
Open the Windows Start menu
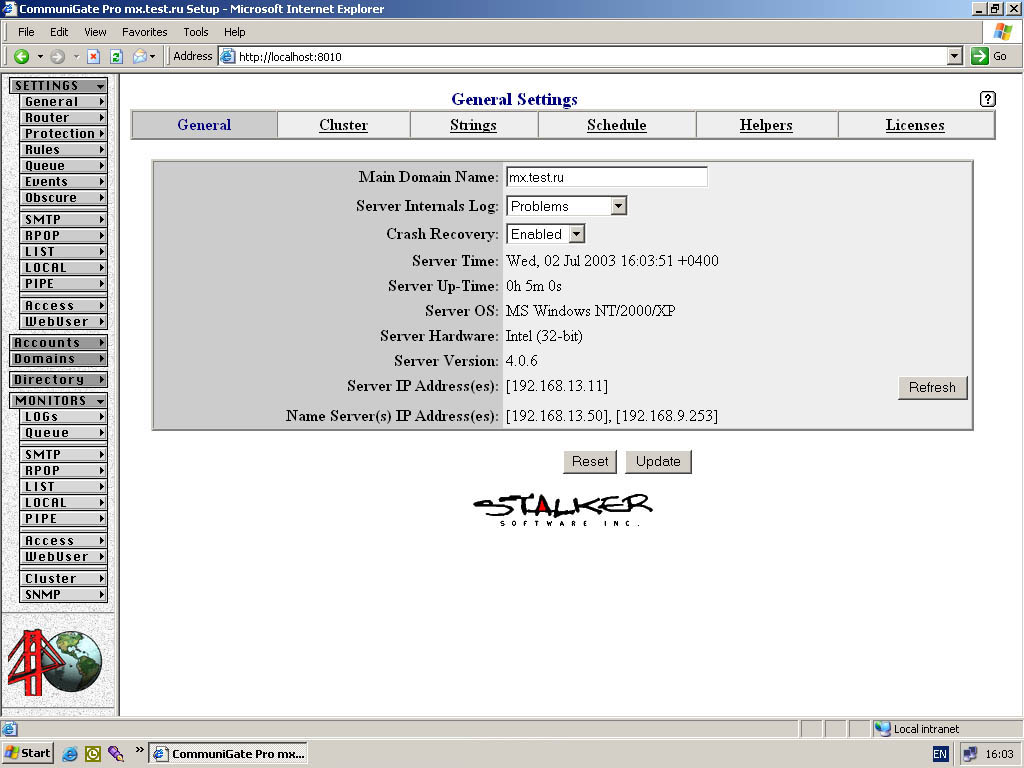point(27,753)
